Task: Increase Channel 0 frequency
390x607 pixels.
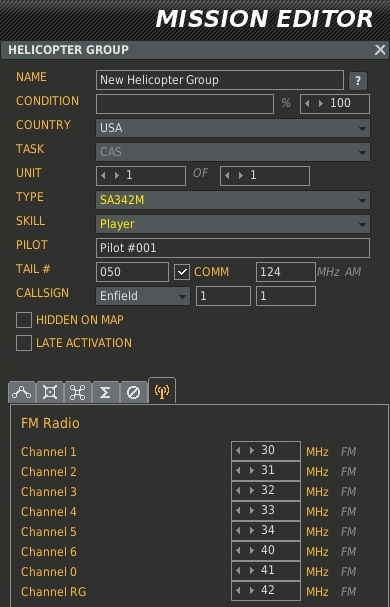Action: pos(252,571)
